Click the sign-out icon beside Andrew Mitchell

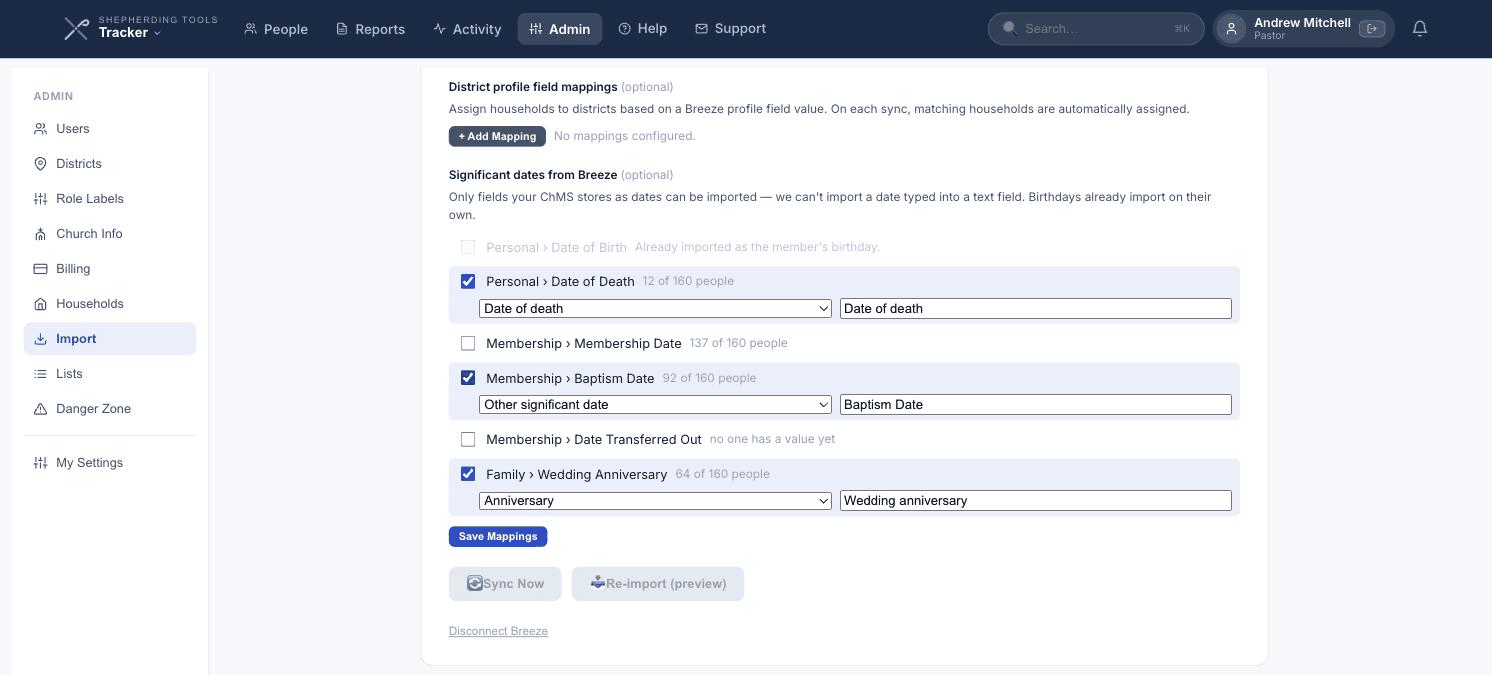tap(1372, 29)
